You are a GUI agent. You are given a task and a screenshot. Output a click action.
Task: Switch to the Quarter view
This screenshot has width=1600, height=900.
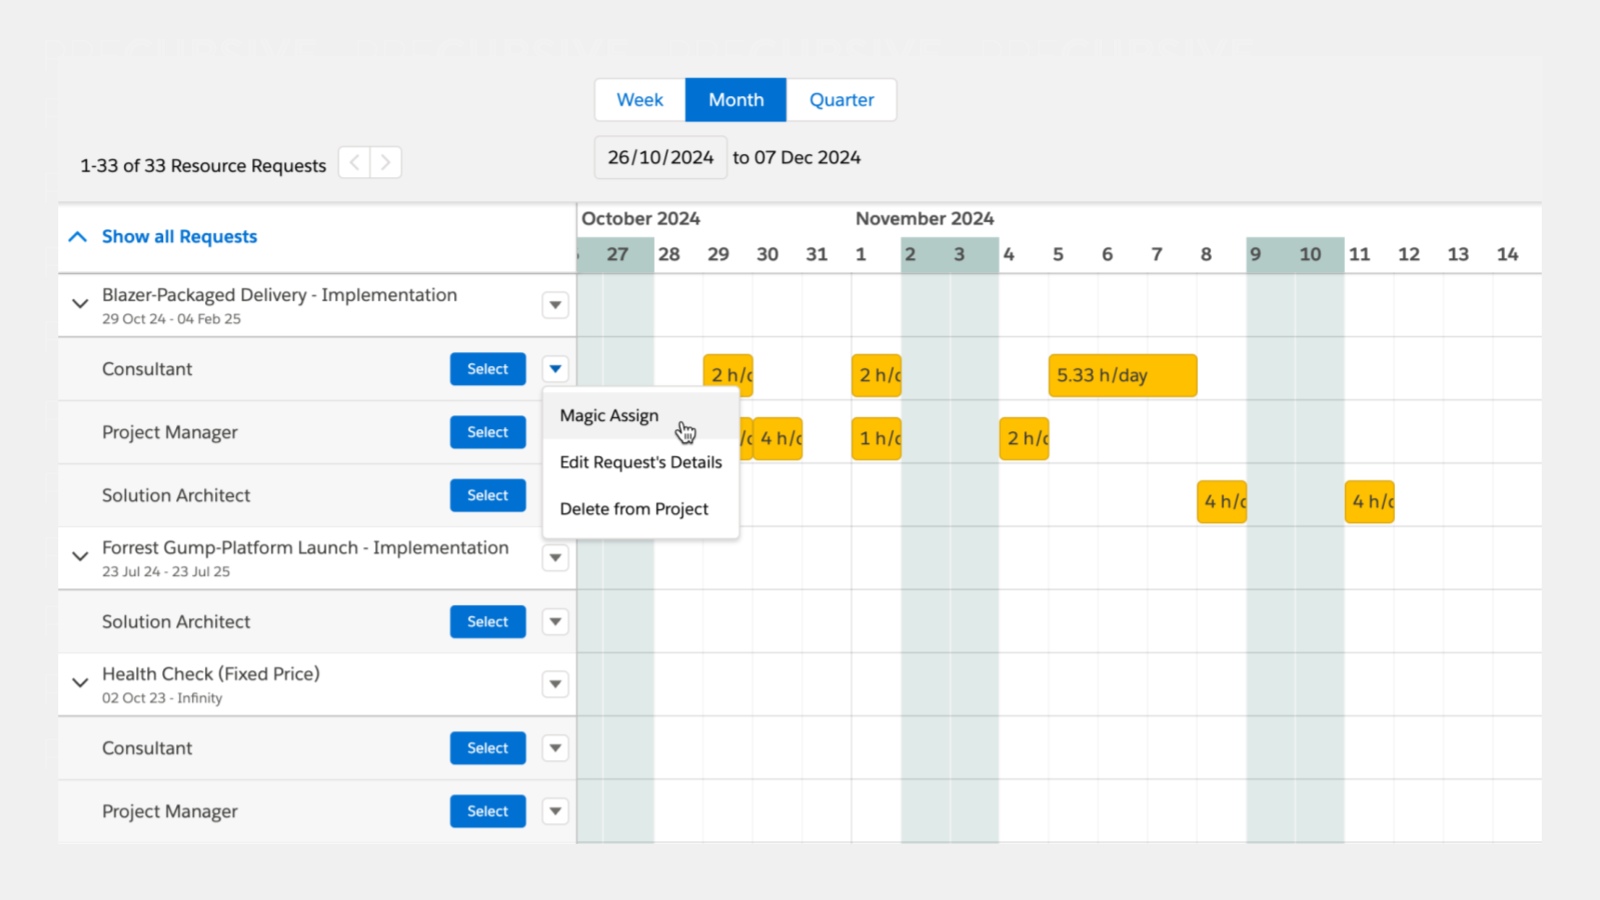[841, 99]
